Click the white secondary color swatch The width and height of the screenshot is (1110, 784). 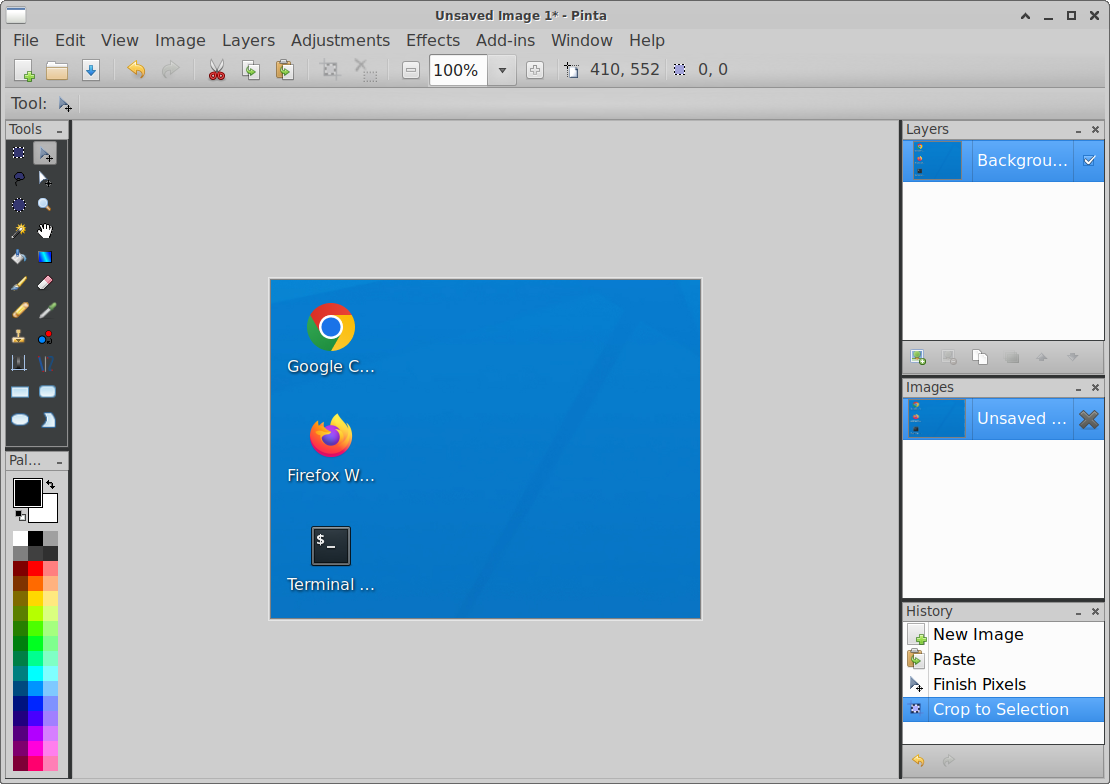47,513
